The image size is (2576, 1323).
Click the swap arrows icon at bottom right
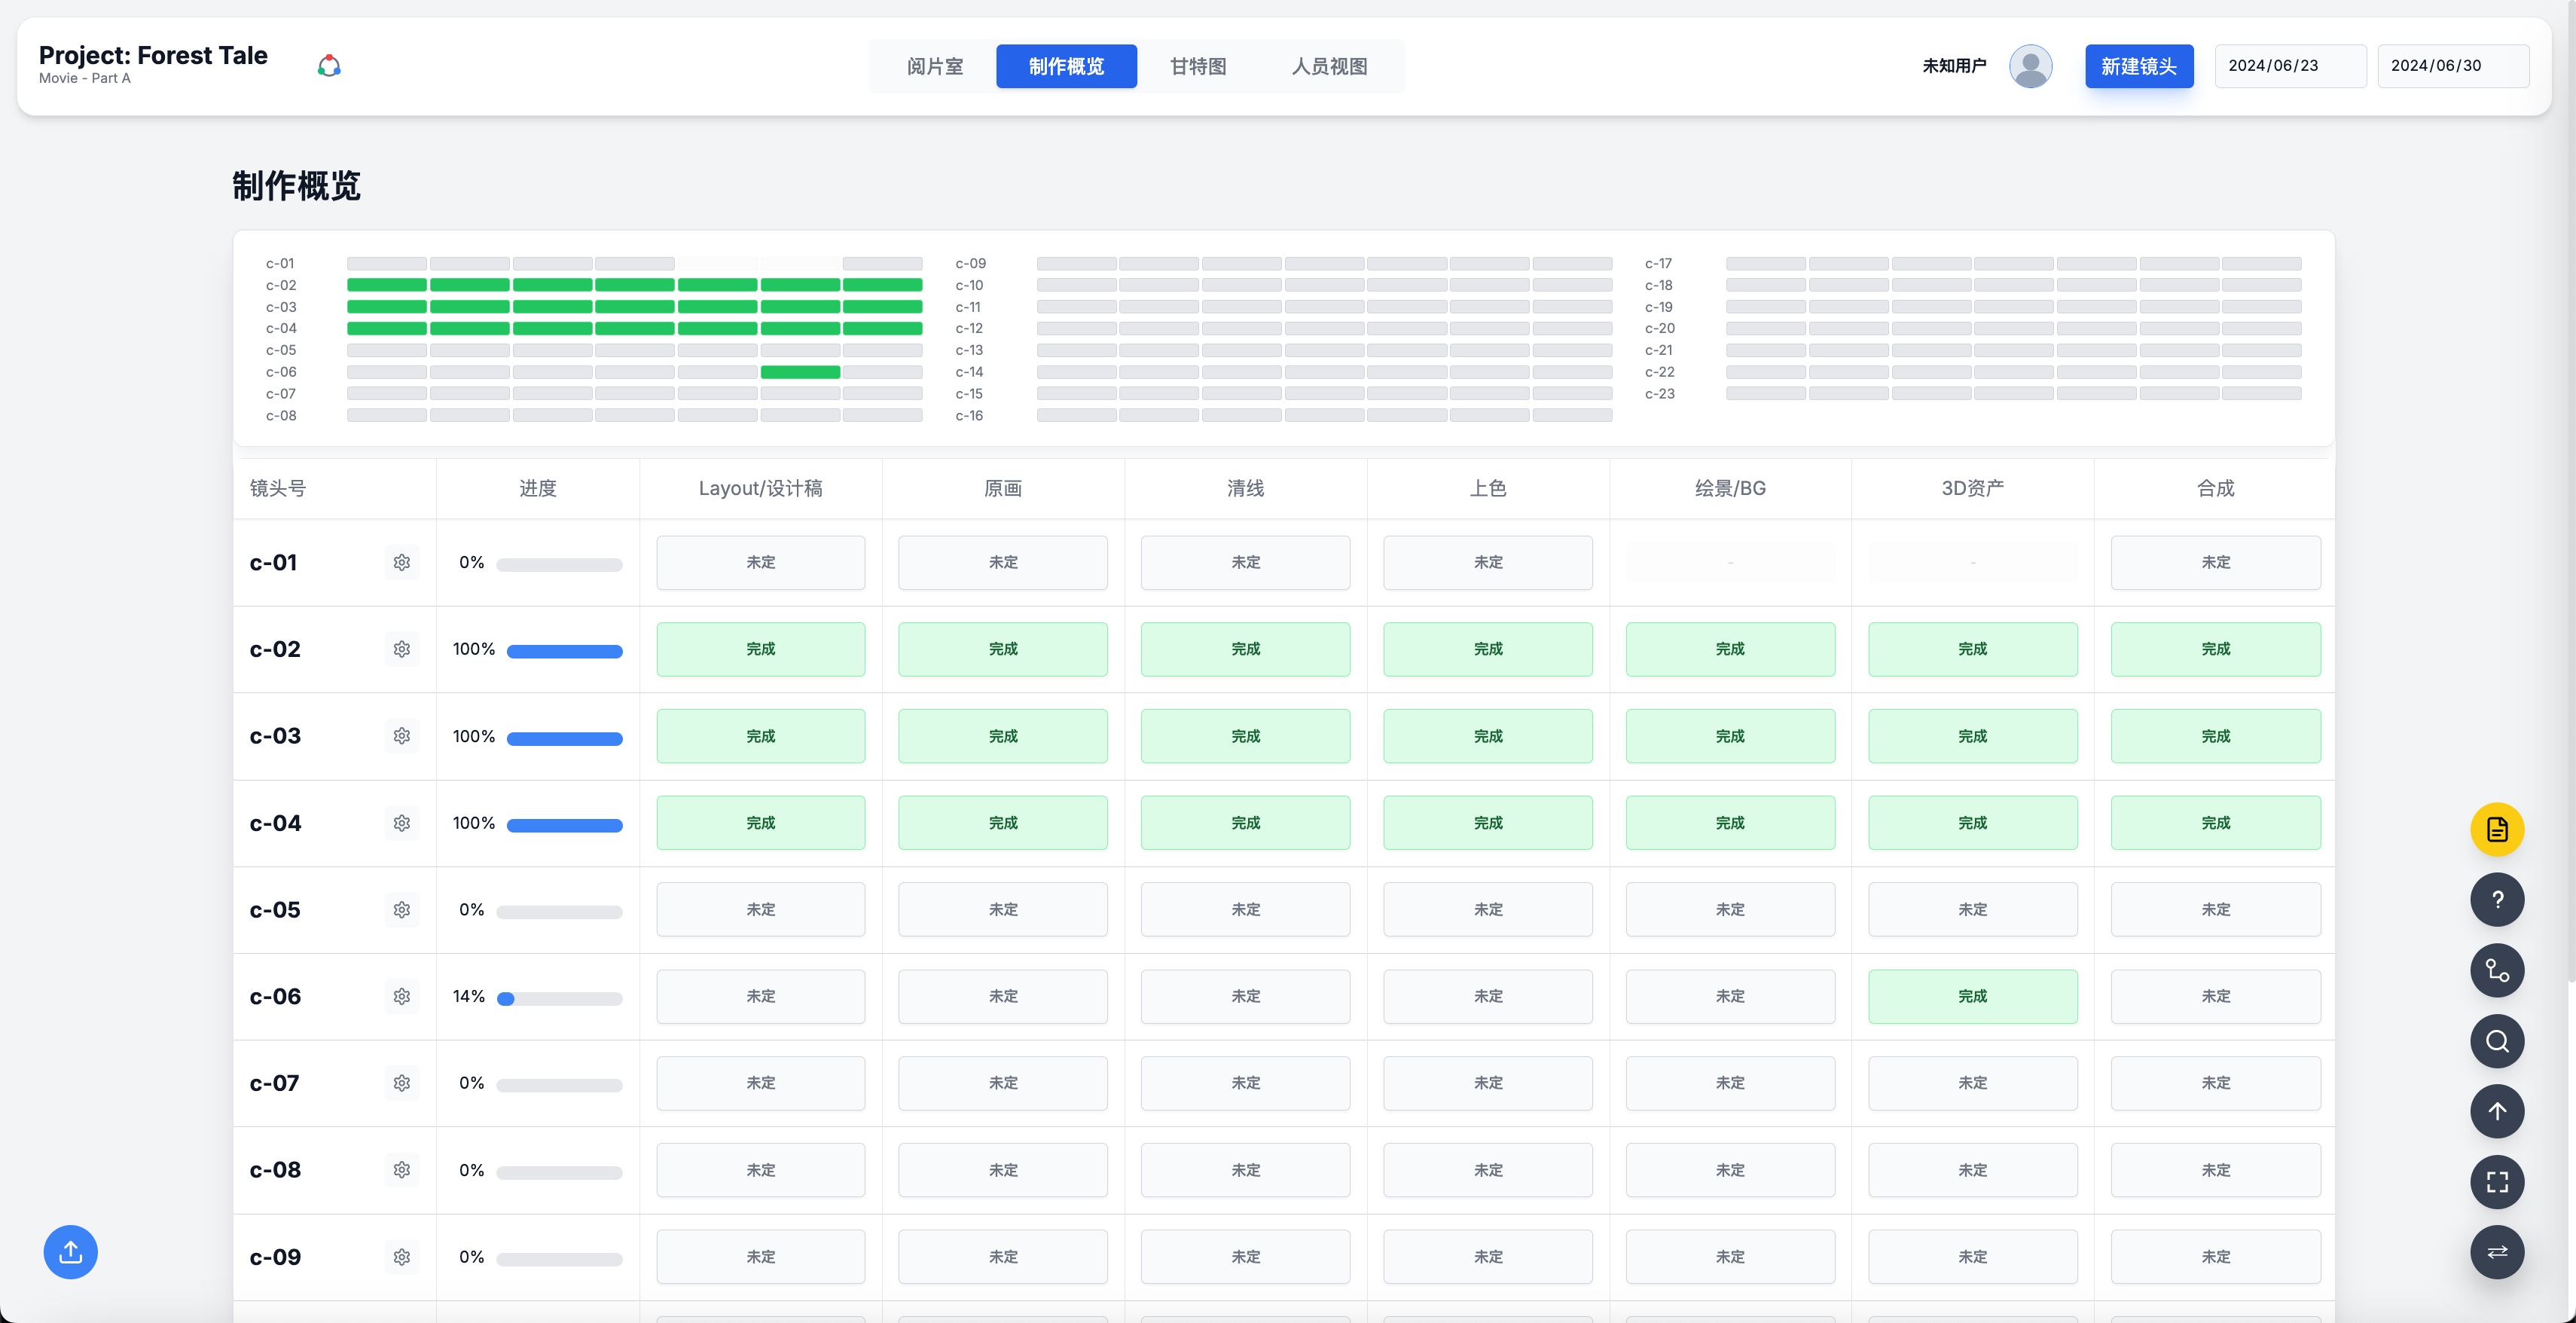point(2497,1252)
